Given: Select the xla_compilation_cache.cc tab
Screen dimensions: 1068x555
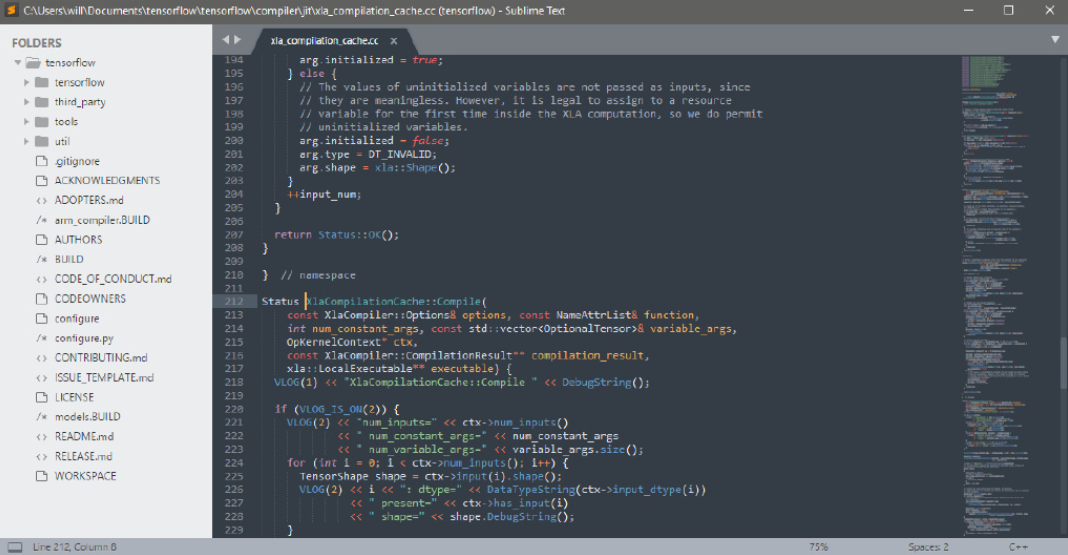Looking at the screenshot, I should pos(324,41).
